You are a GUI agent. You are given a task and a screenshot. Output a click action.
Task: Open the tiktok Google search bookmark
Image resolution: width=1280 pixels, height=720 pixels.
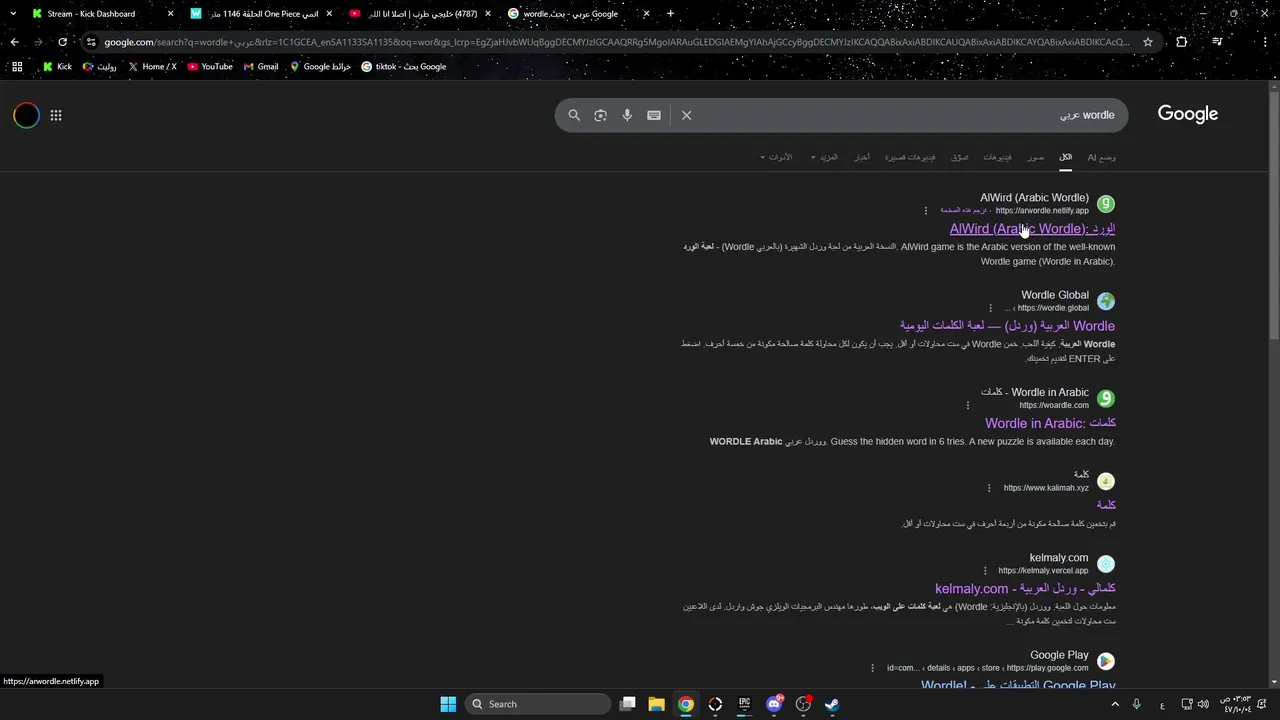coord(404,67)
